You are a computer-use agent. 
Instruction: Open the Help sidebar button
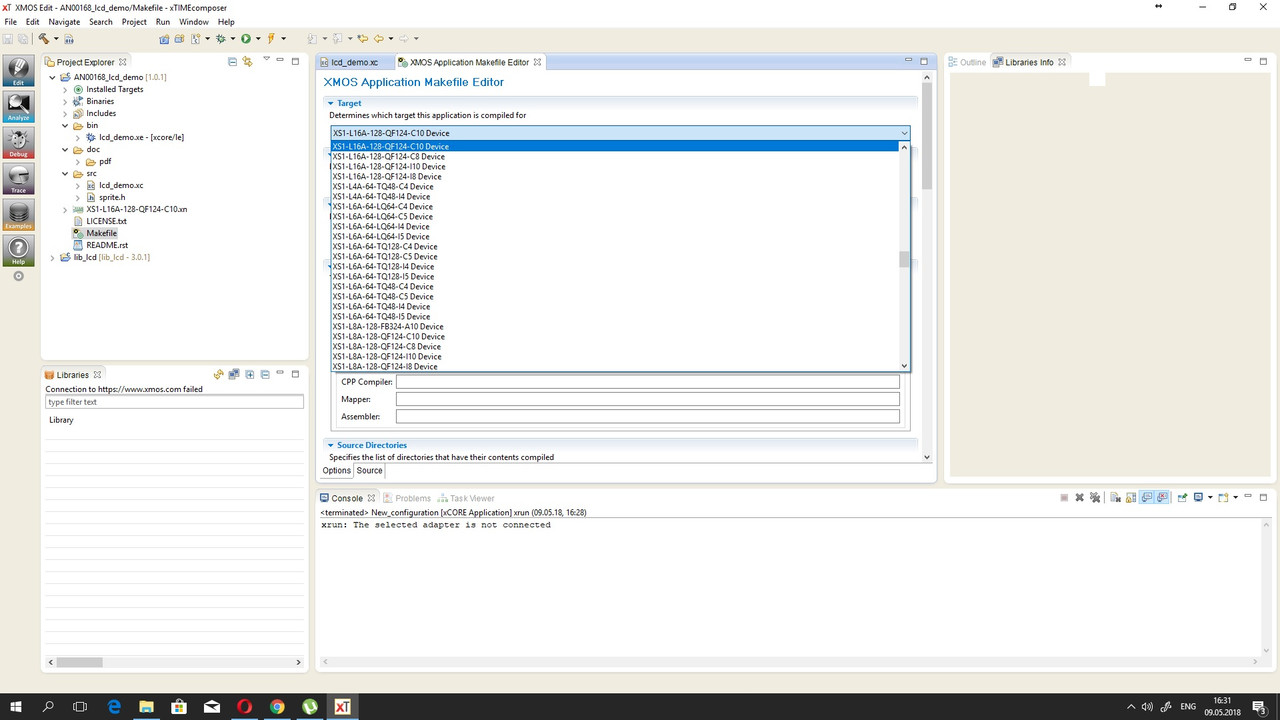(x=18, y=251)
